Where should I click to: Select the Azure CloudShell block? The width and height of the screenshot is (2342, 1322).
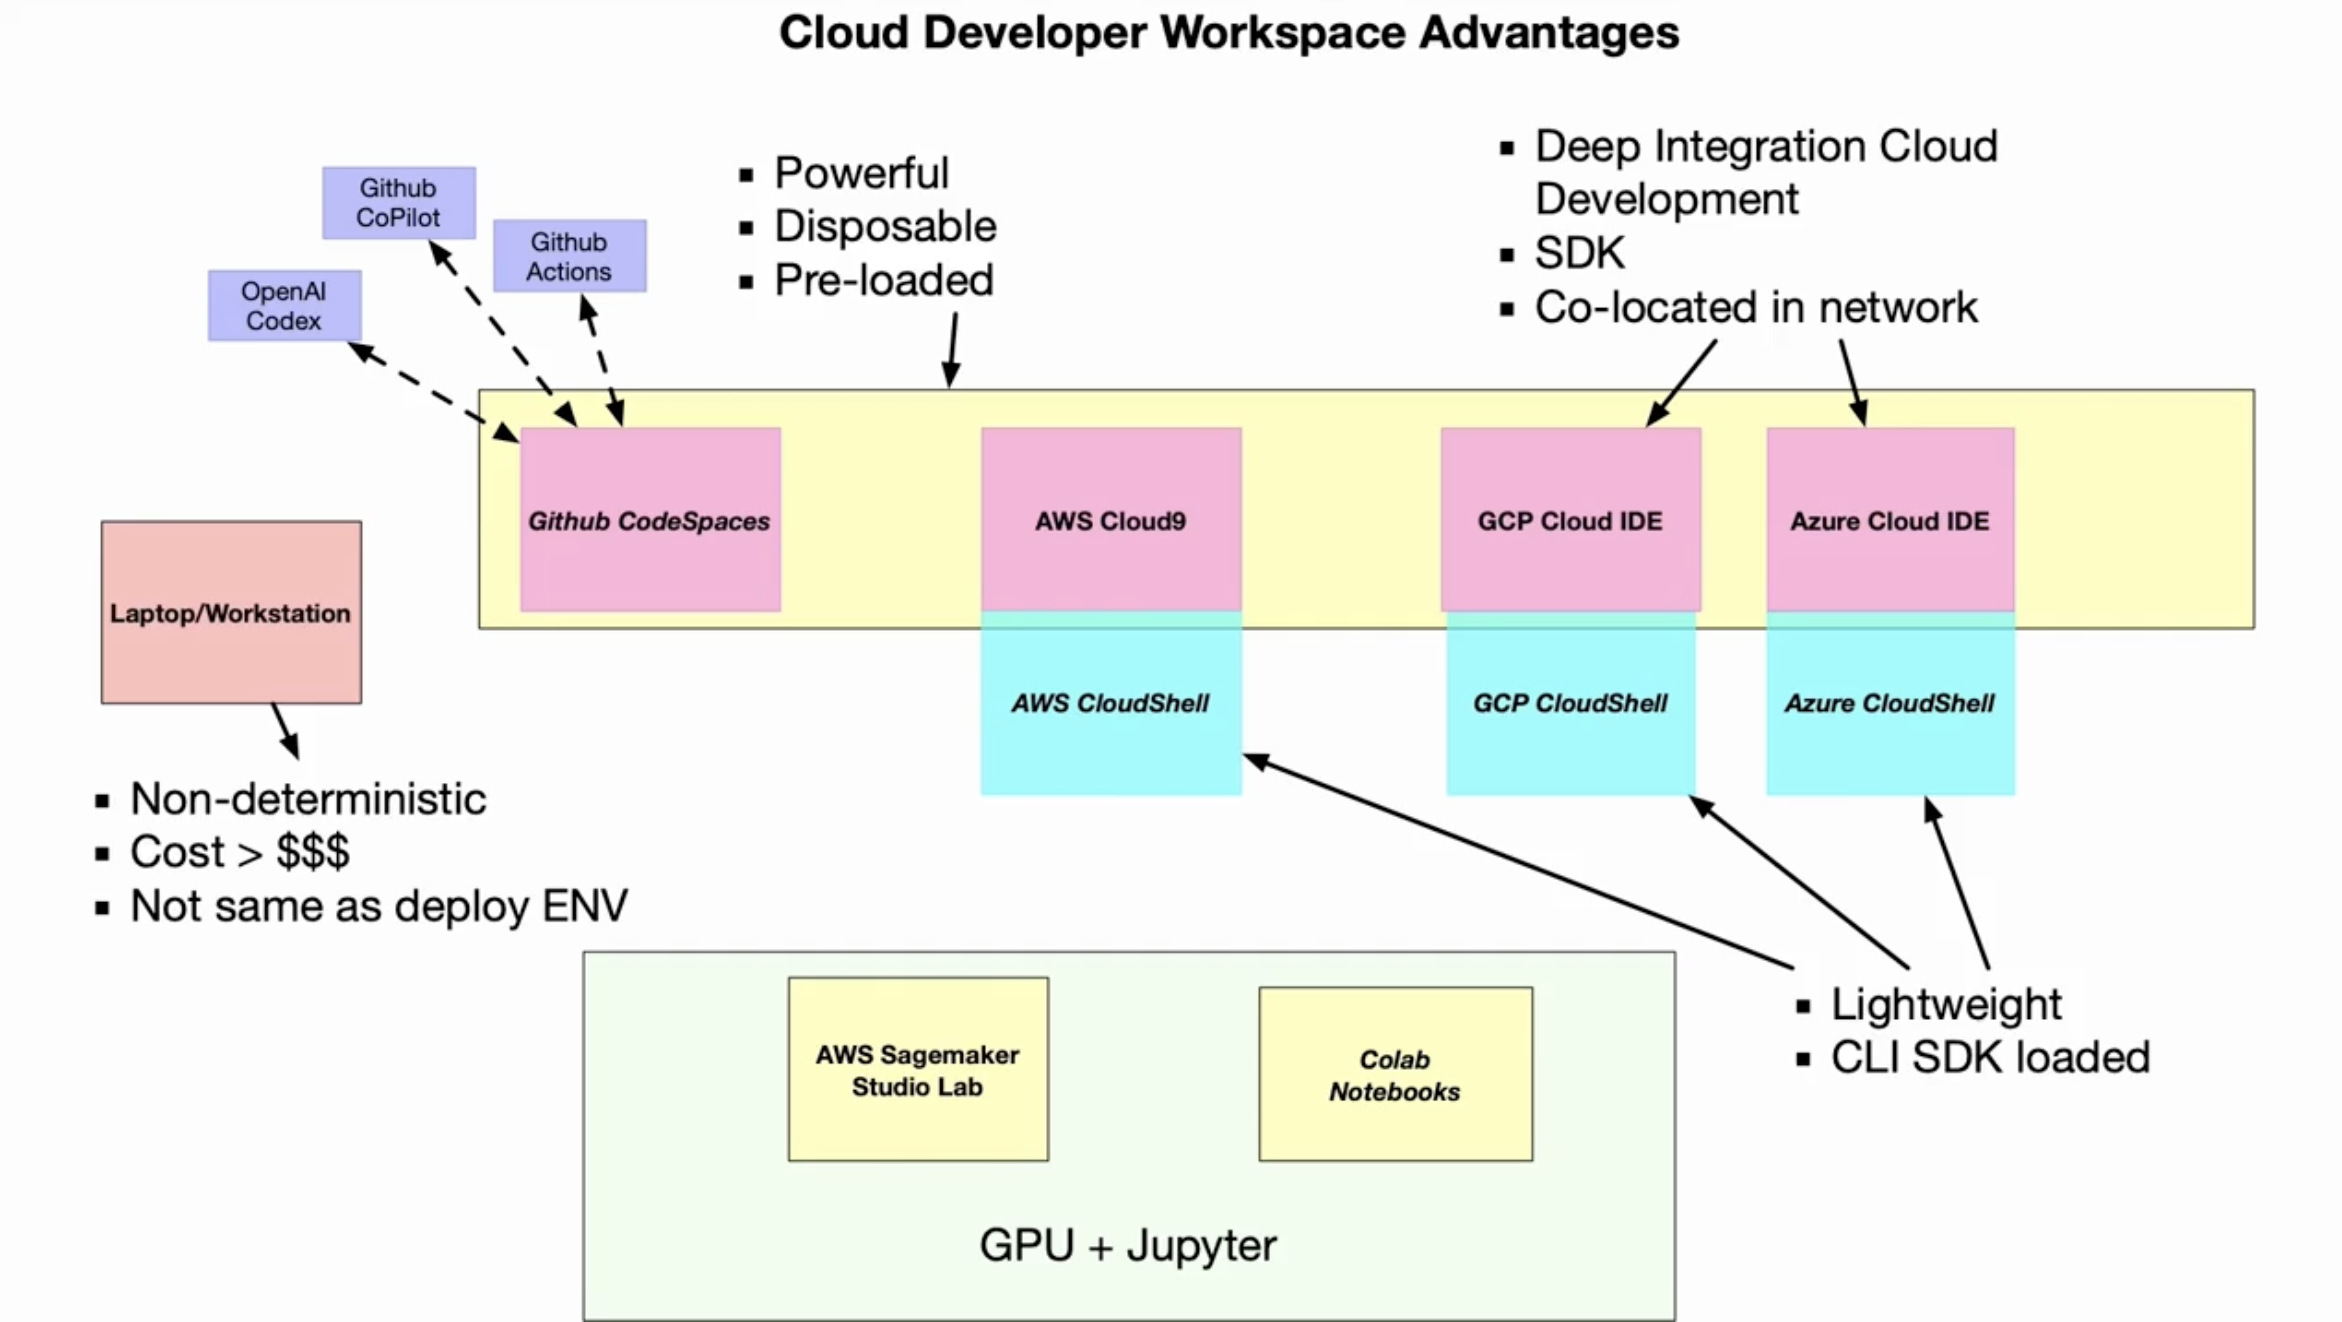pyautogui.click(x=1890, y=704)
